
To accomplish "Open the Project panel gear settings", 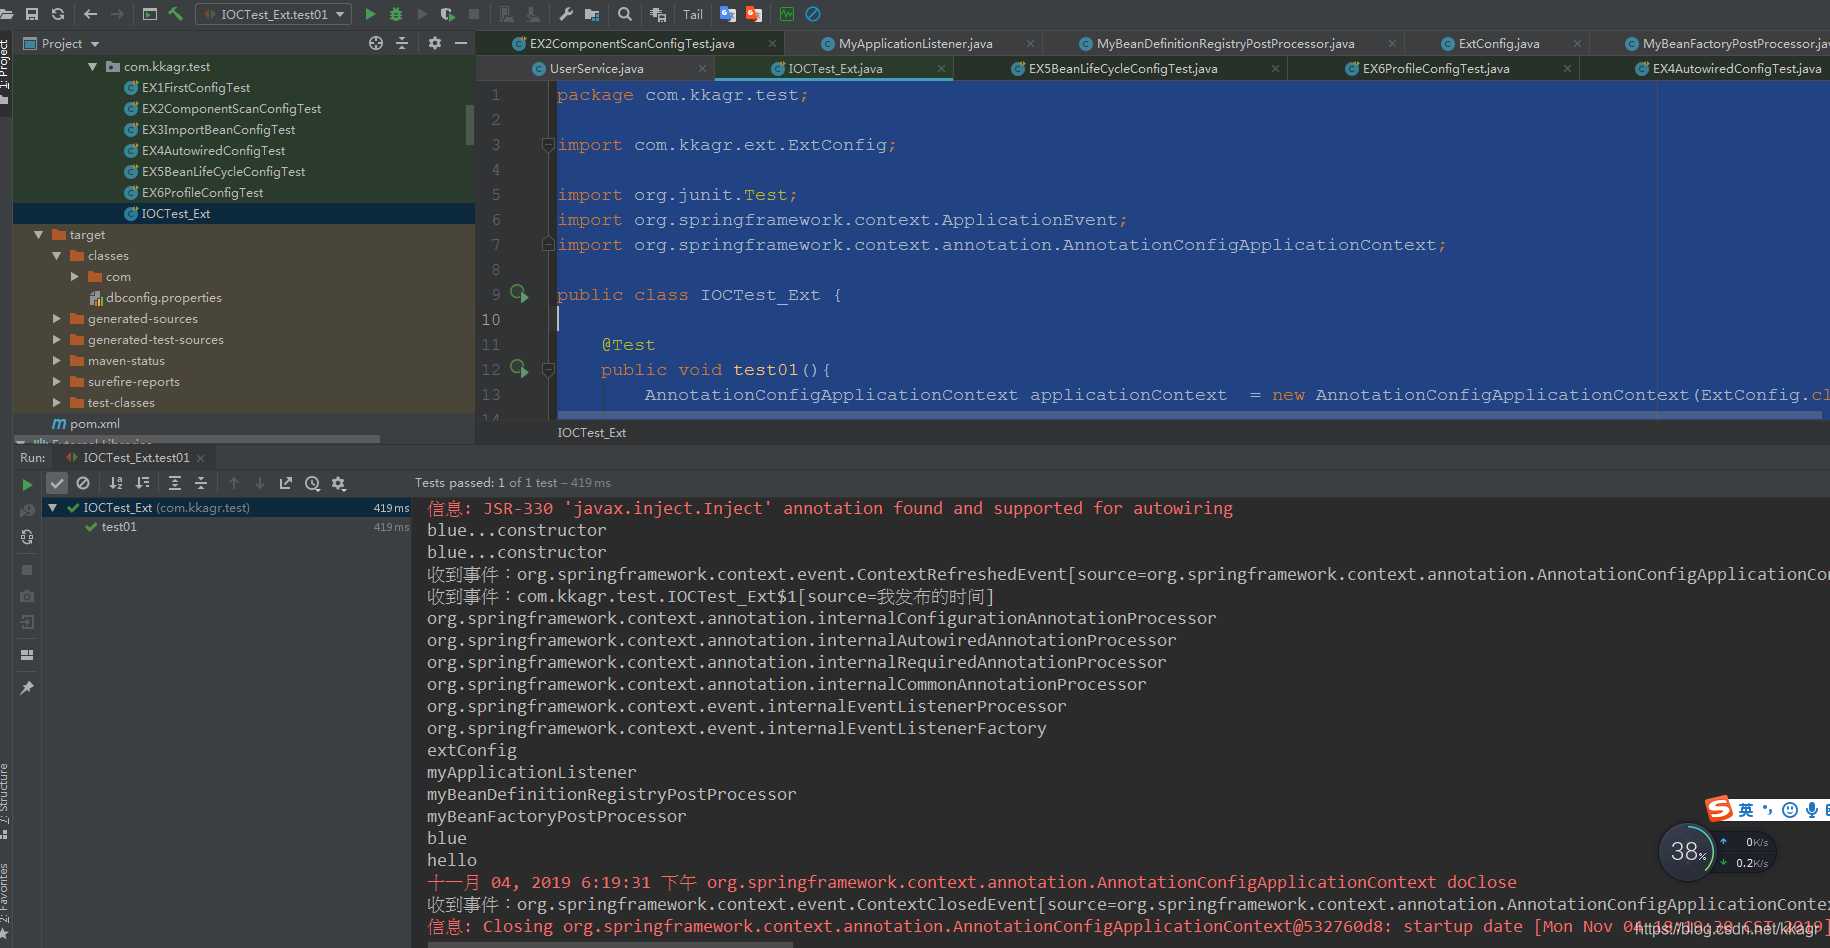I will tap(434, 43).
